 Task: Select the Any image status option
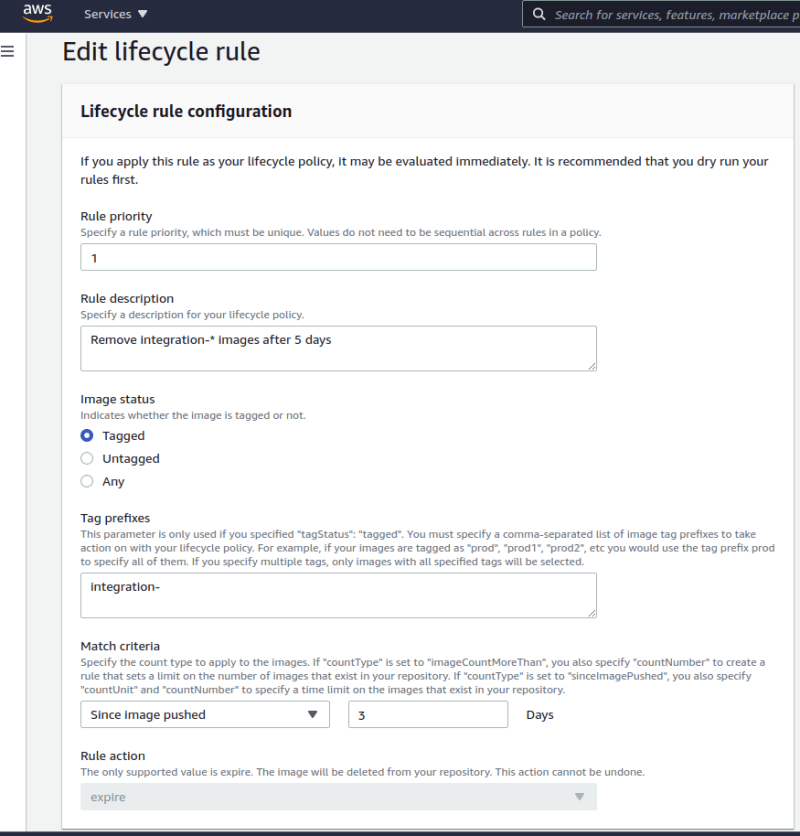[87, 481]
